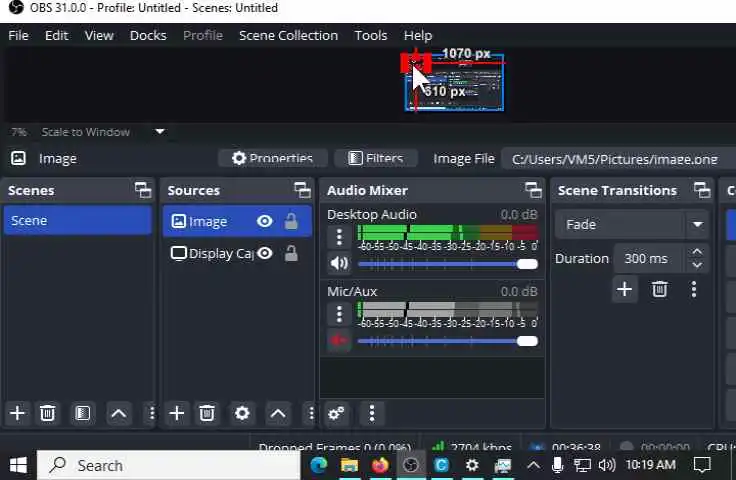
Task: Click the Properties button
Action: [x=273, y=158]
